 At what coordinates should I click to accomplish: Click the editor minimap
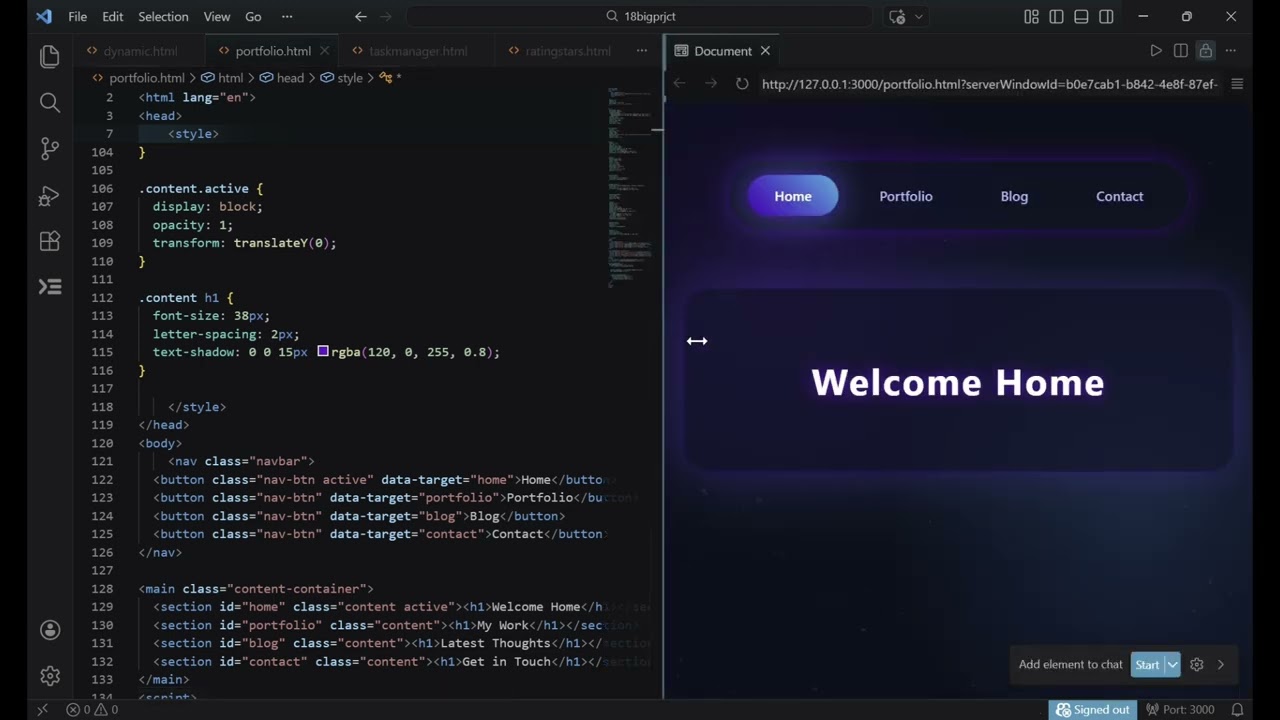click(630, 187)
